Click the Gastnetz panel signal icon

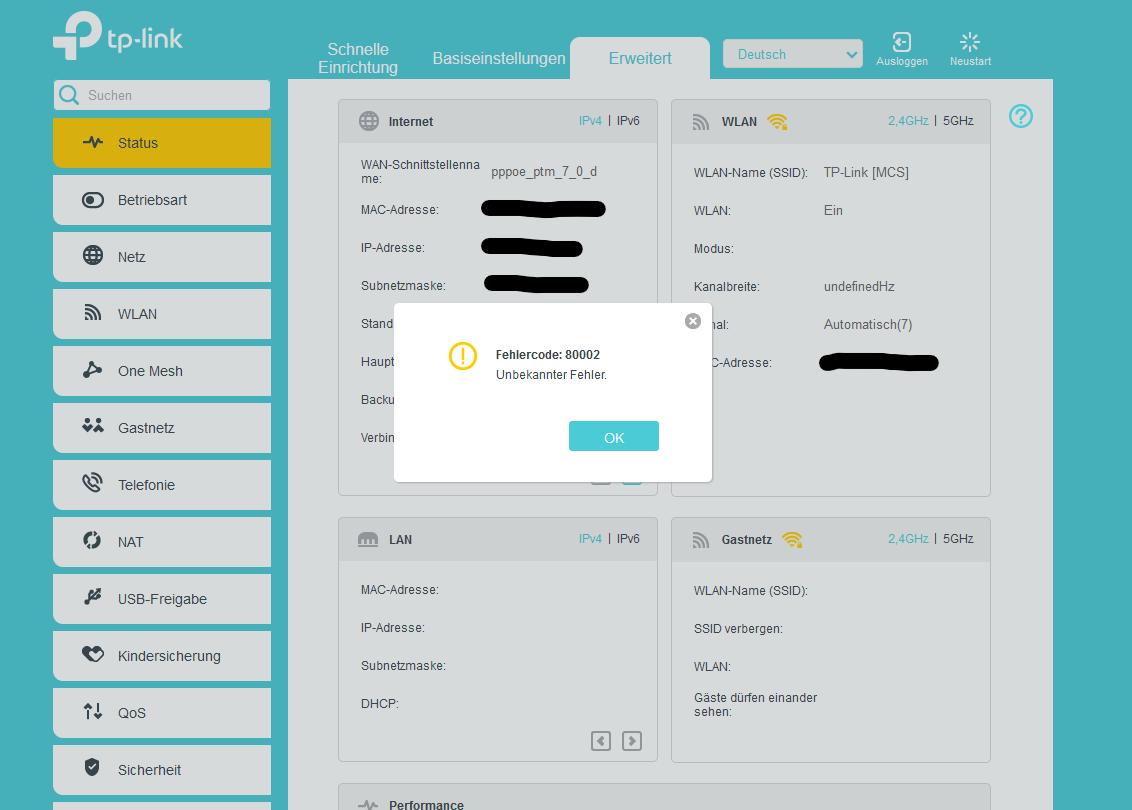(701, 540)
